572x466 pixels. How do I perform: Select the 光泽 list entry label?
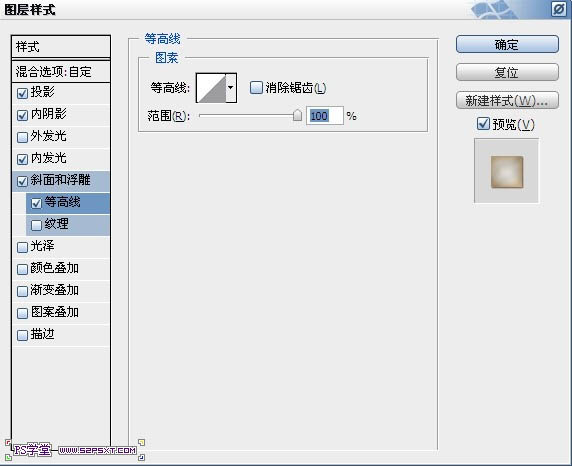click(x=42, y=246)
